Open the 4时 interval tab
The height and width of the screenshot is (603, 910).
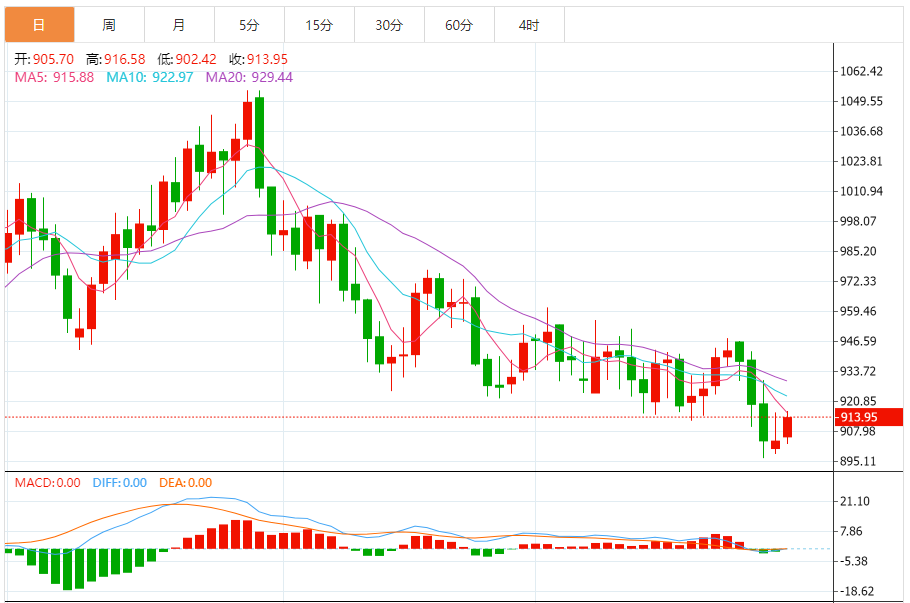click(529, 25)
